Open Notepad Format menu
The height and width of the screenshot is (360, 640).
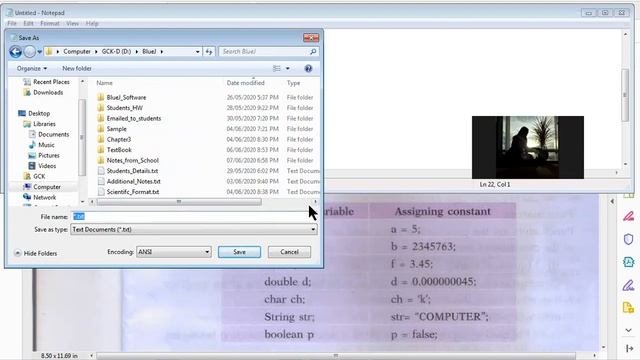50,24
